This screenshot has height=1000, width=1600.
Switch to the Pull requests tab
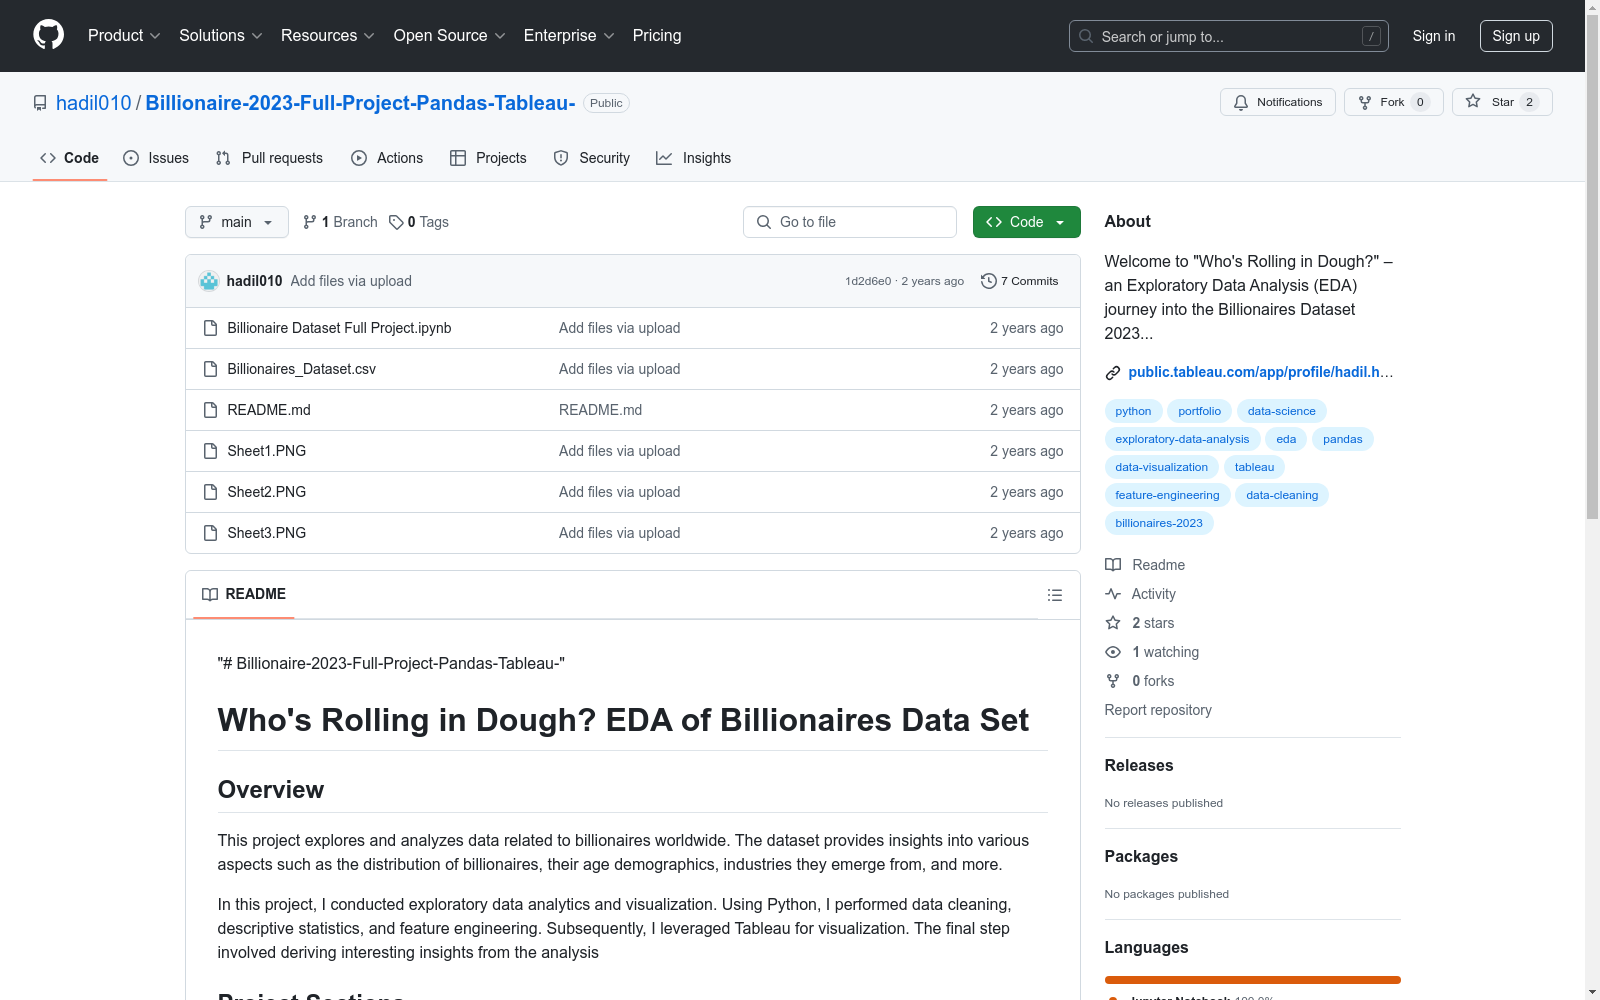269,158
